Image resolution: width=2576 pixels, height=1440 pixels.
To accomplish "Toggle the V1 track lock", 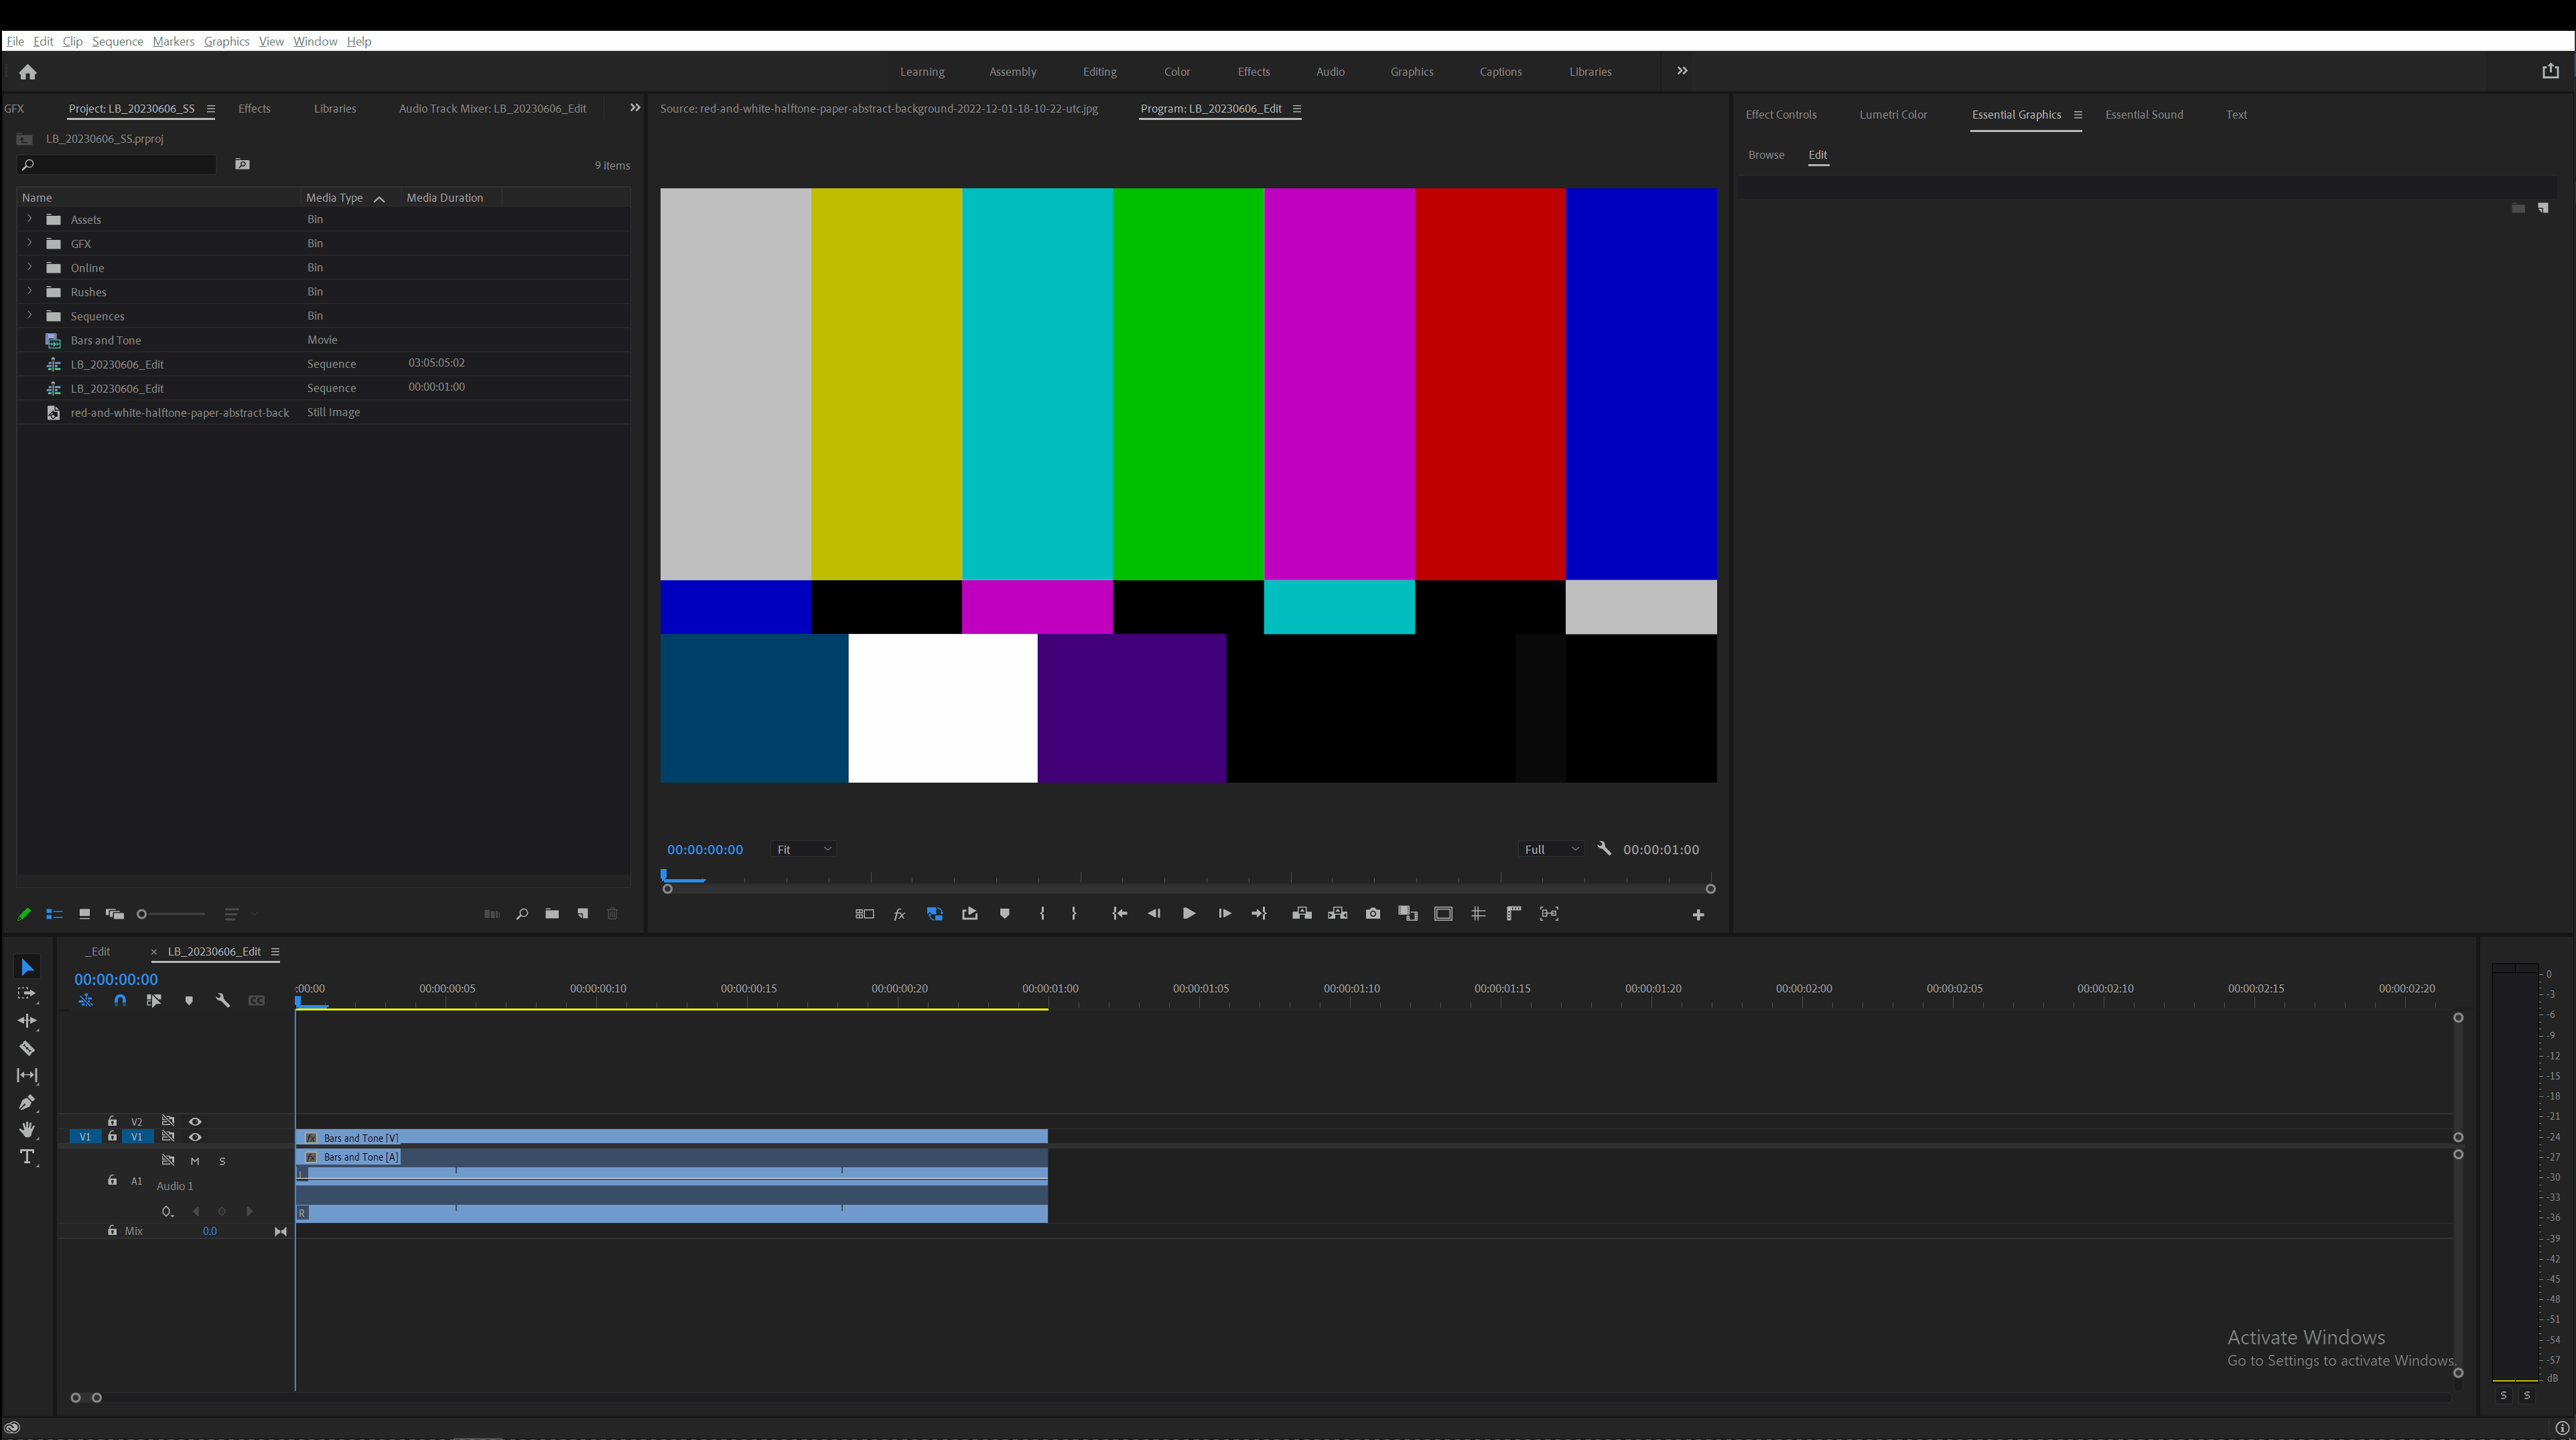I will 112,1136.
